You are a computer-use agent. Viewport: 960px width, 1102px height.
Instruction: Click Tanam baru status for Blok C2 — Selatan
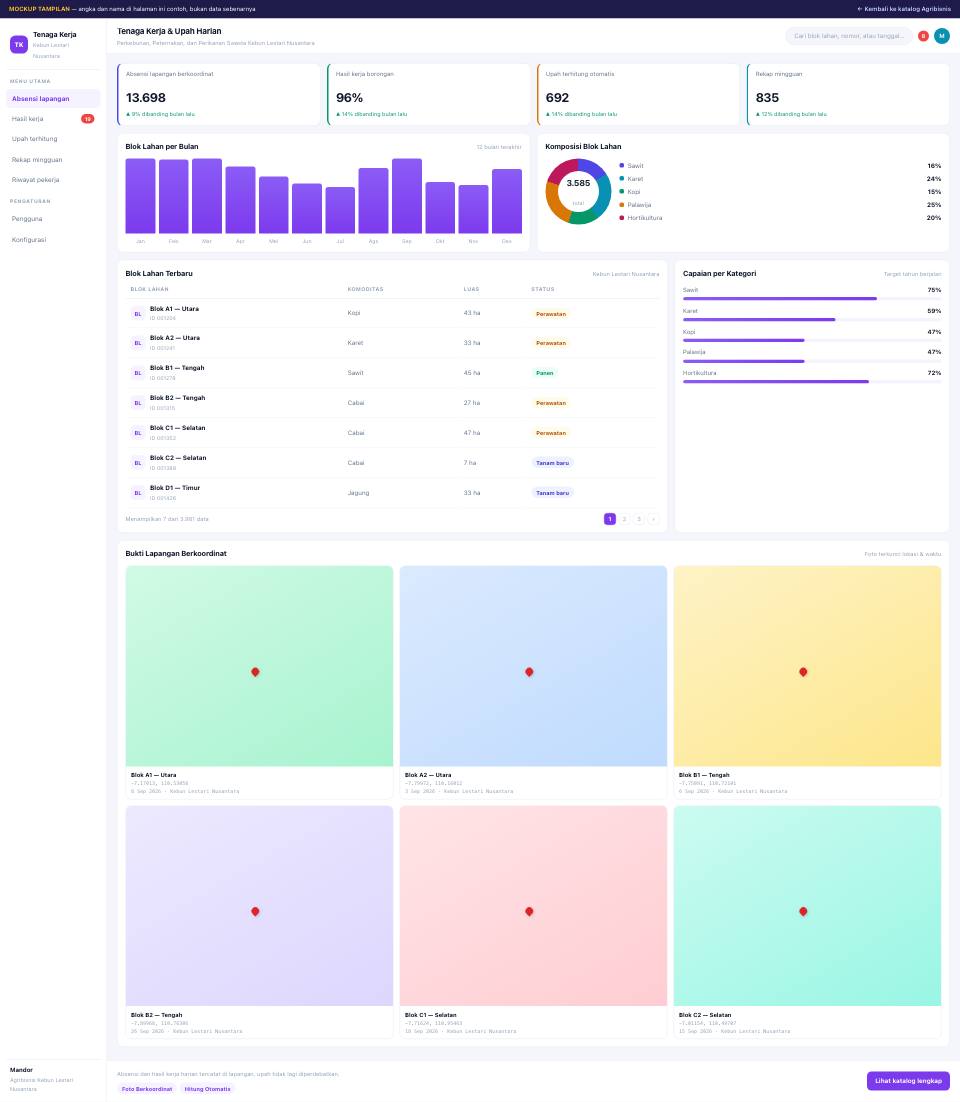(x=552, y=463)
